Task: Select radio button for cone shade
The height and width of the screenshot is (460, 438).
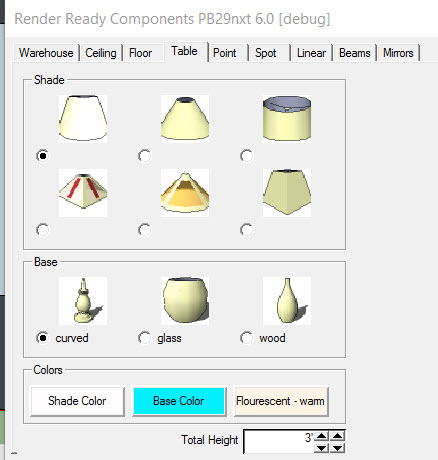Action: (x=144, y=156)
